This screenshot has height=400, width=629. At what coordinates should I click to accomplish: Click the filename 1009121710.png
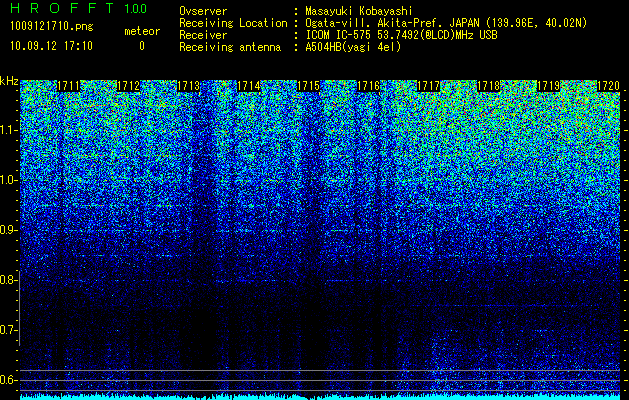[x=52, y=27]
